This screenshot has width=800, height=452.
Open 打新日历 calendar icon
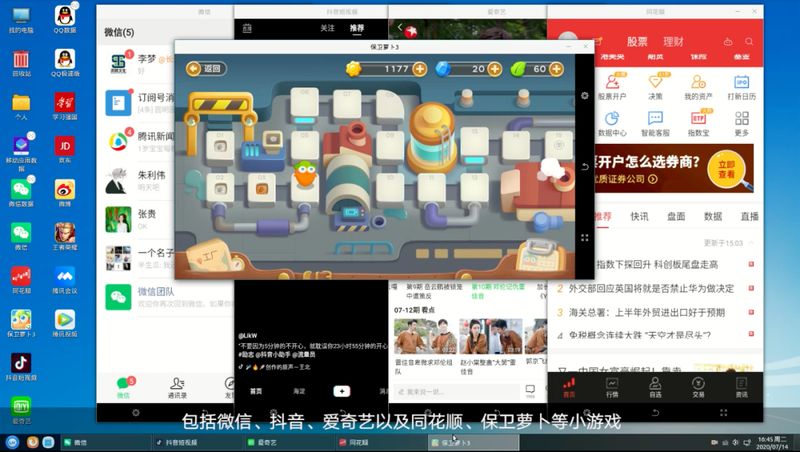(741, 84)
